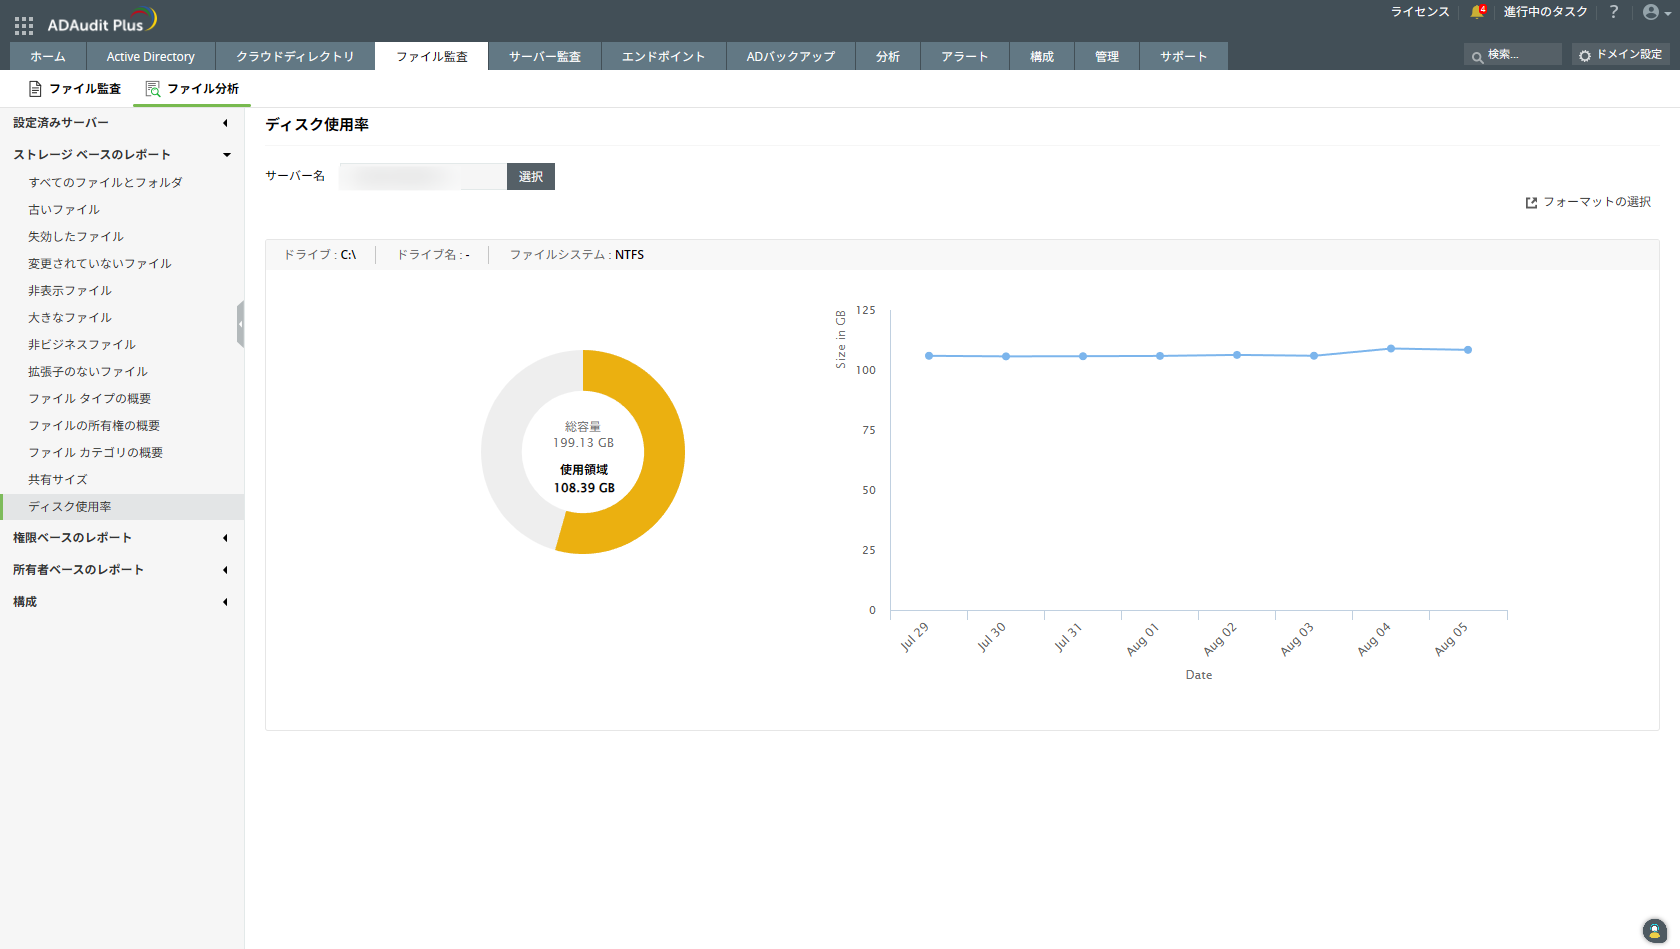
Task: Open ファイル タイプの概要 report
Action: tap(90, 399)
